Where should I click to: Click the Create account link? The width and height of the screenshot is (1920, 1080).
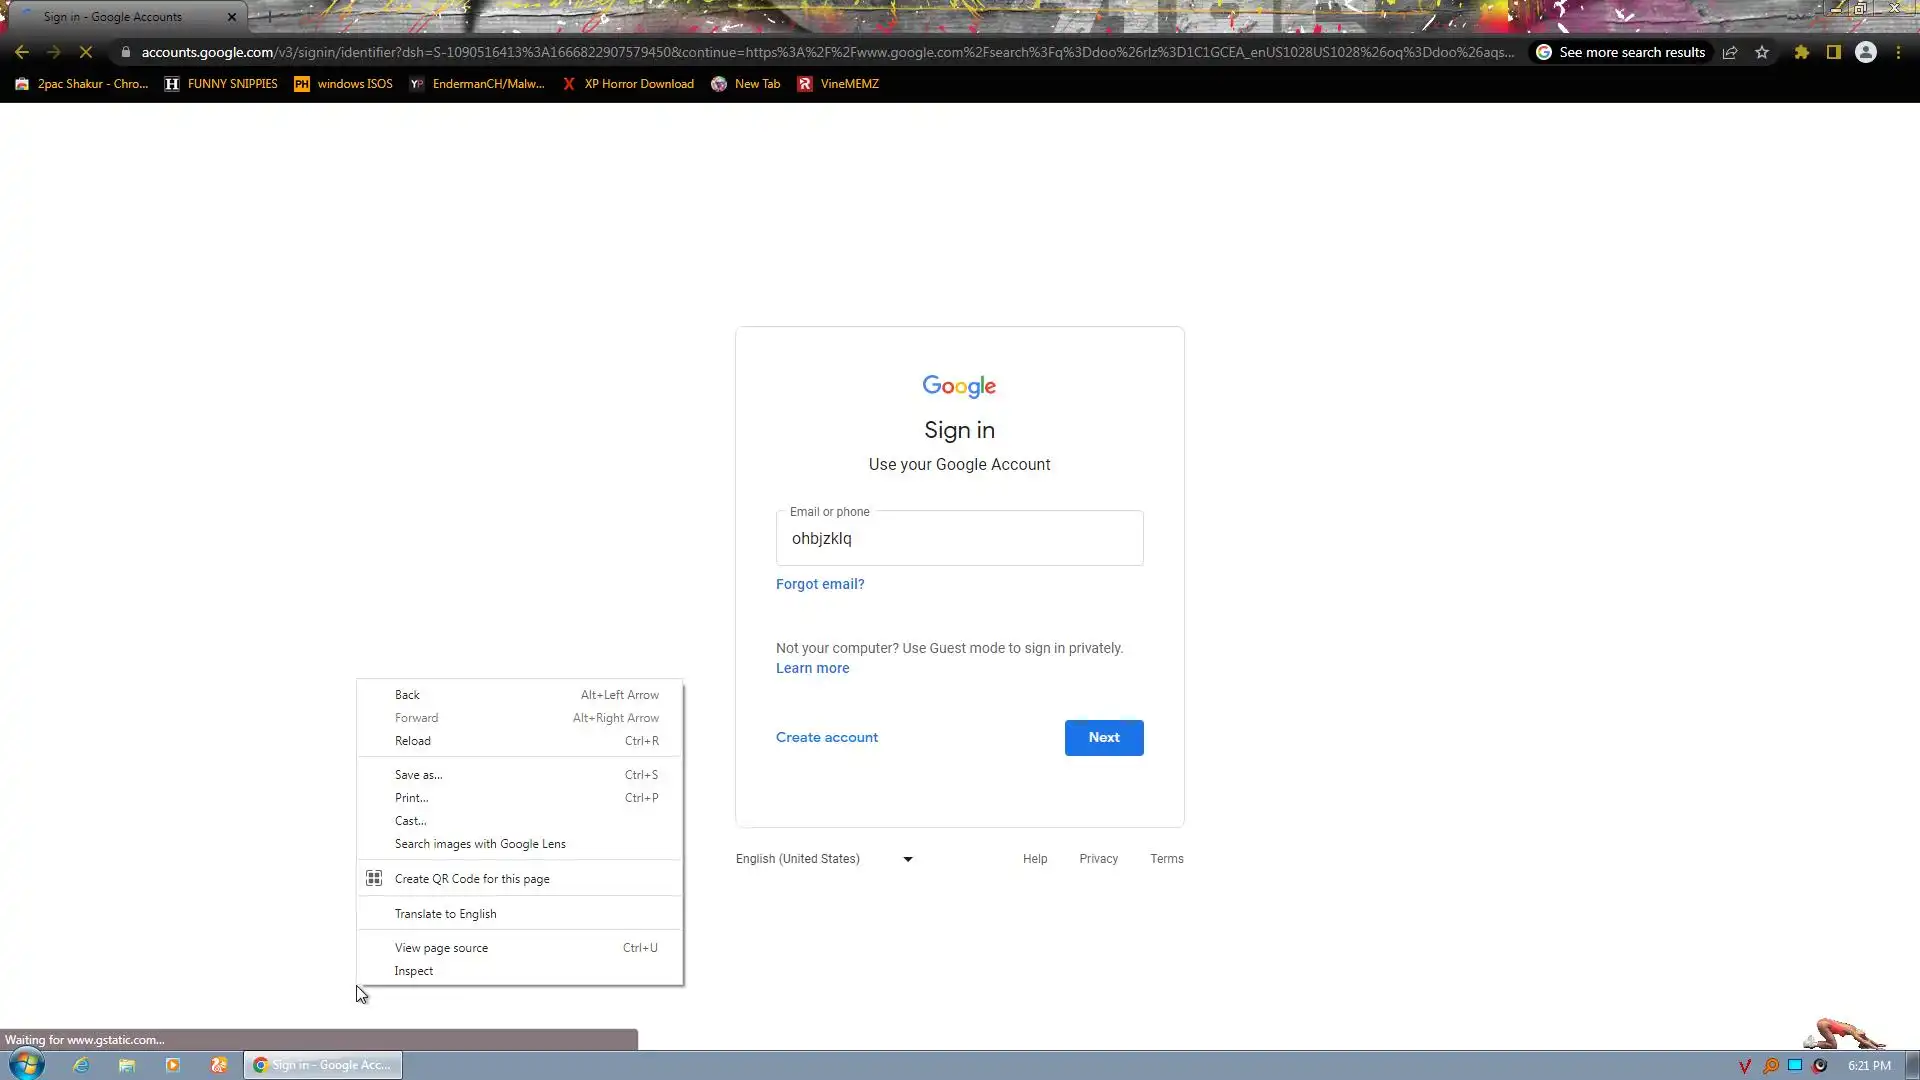pos(827,737)
